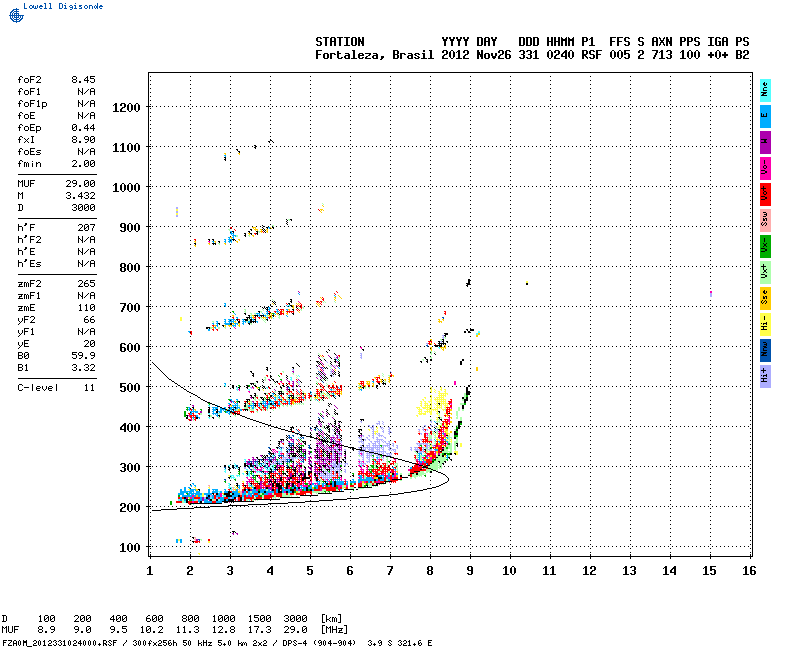Select the magenta Vo- legend swatch
Image resolution: width=800 pixels, height=650 pixels.
764,168
